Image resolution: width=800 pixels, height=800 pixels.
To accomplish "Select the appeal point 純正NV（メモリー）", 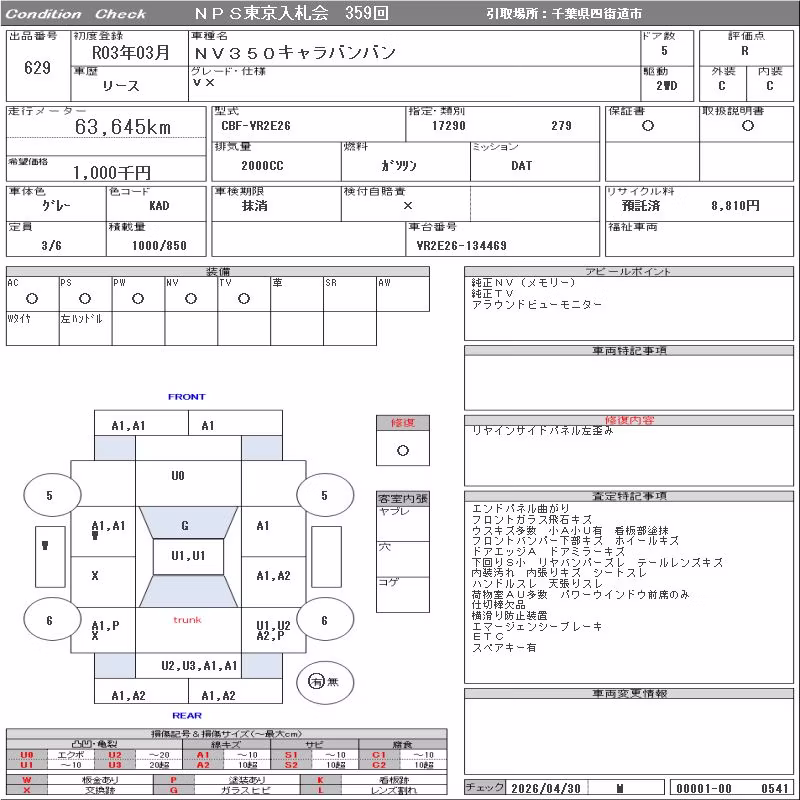I will click(x=523, y=283).
